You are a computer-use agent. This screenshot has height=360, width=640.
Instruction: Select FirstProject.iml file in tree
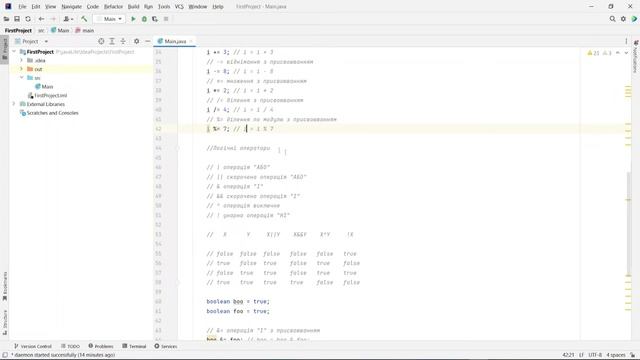coord(47,95)
